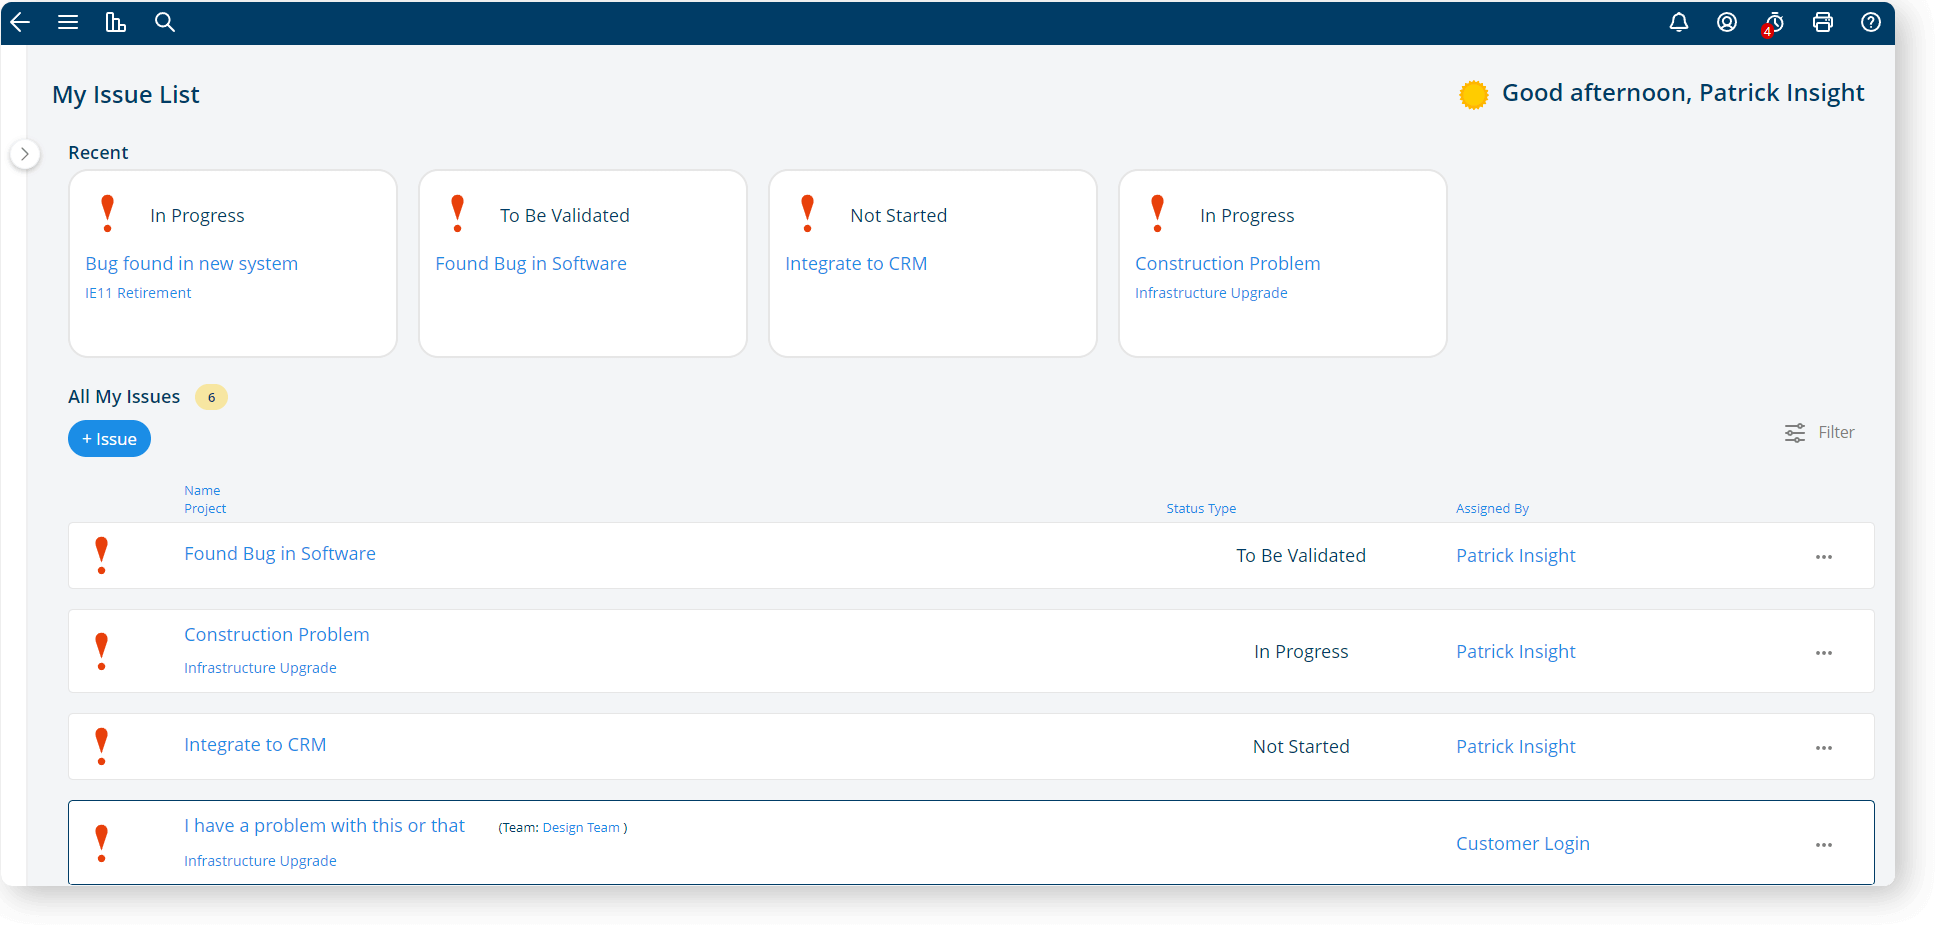Click priority icon in Construction Problem row
Viewport: 1946px width, 938px height.
tap(101, 651)
